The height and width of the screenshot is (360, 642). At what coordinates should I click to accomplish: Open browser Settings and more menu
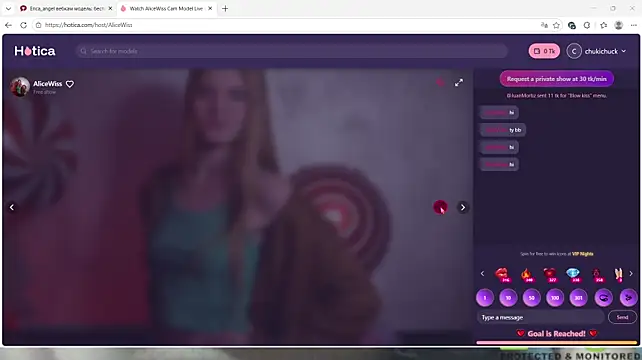633,25
